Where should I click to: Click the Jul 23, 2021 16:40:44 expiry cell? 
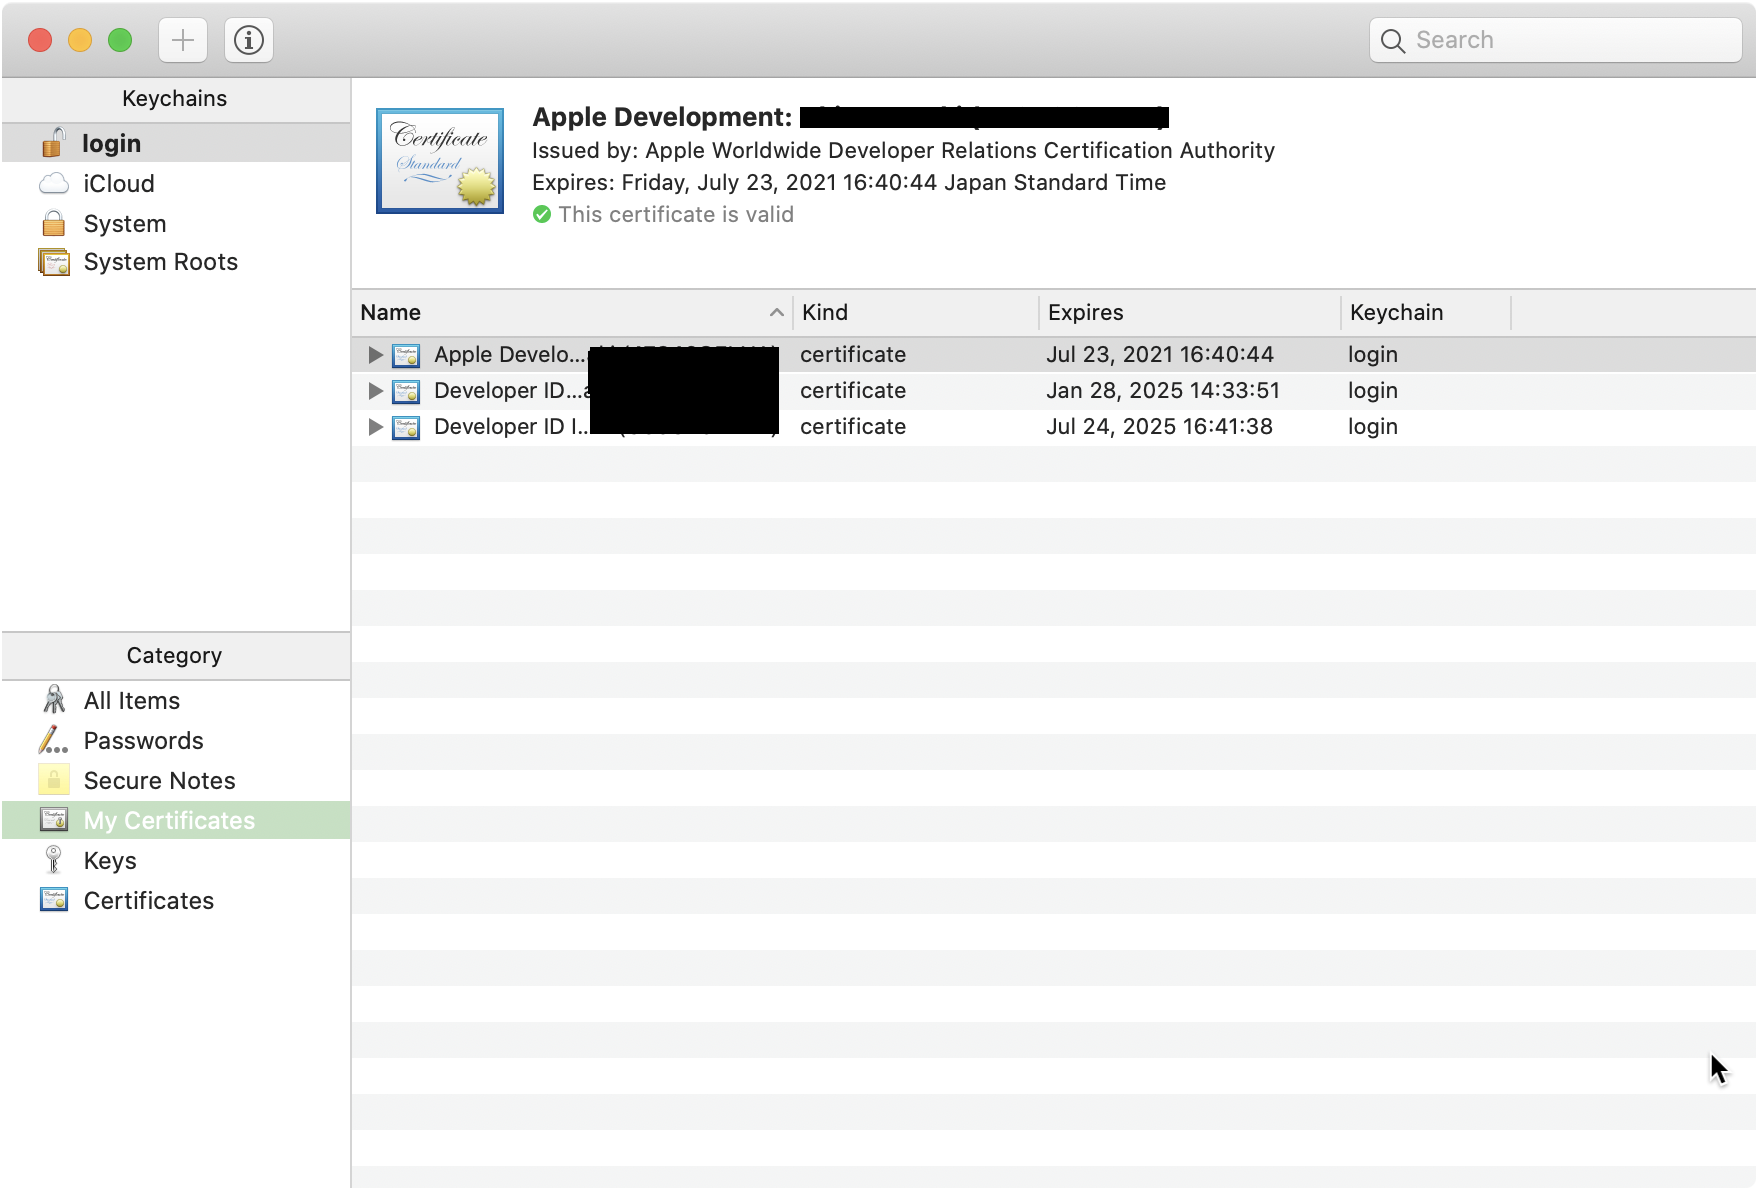(x=1160, y=355)
